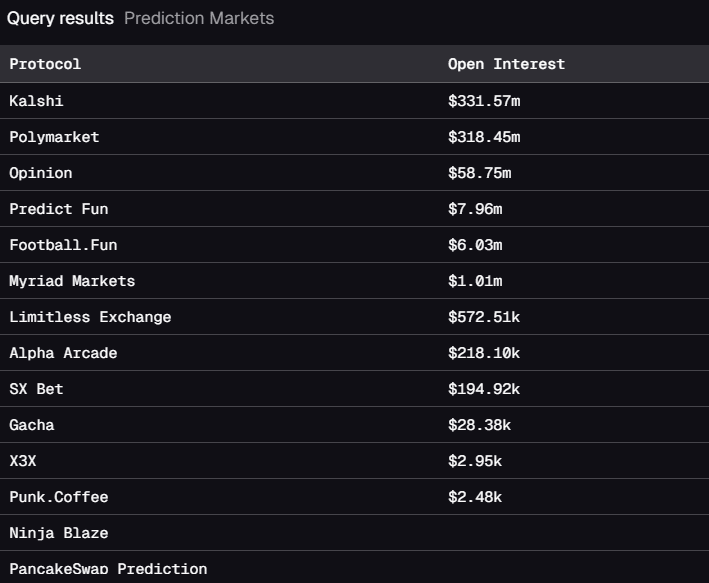Select the SX Bet entry
This screenshot has width=709, height=583.
tap(36, 389)
